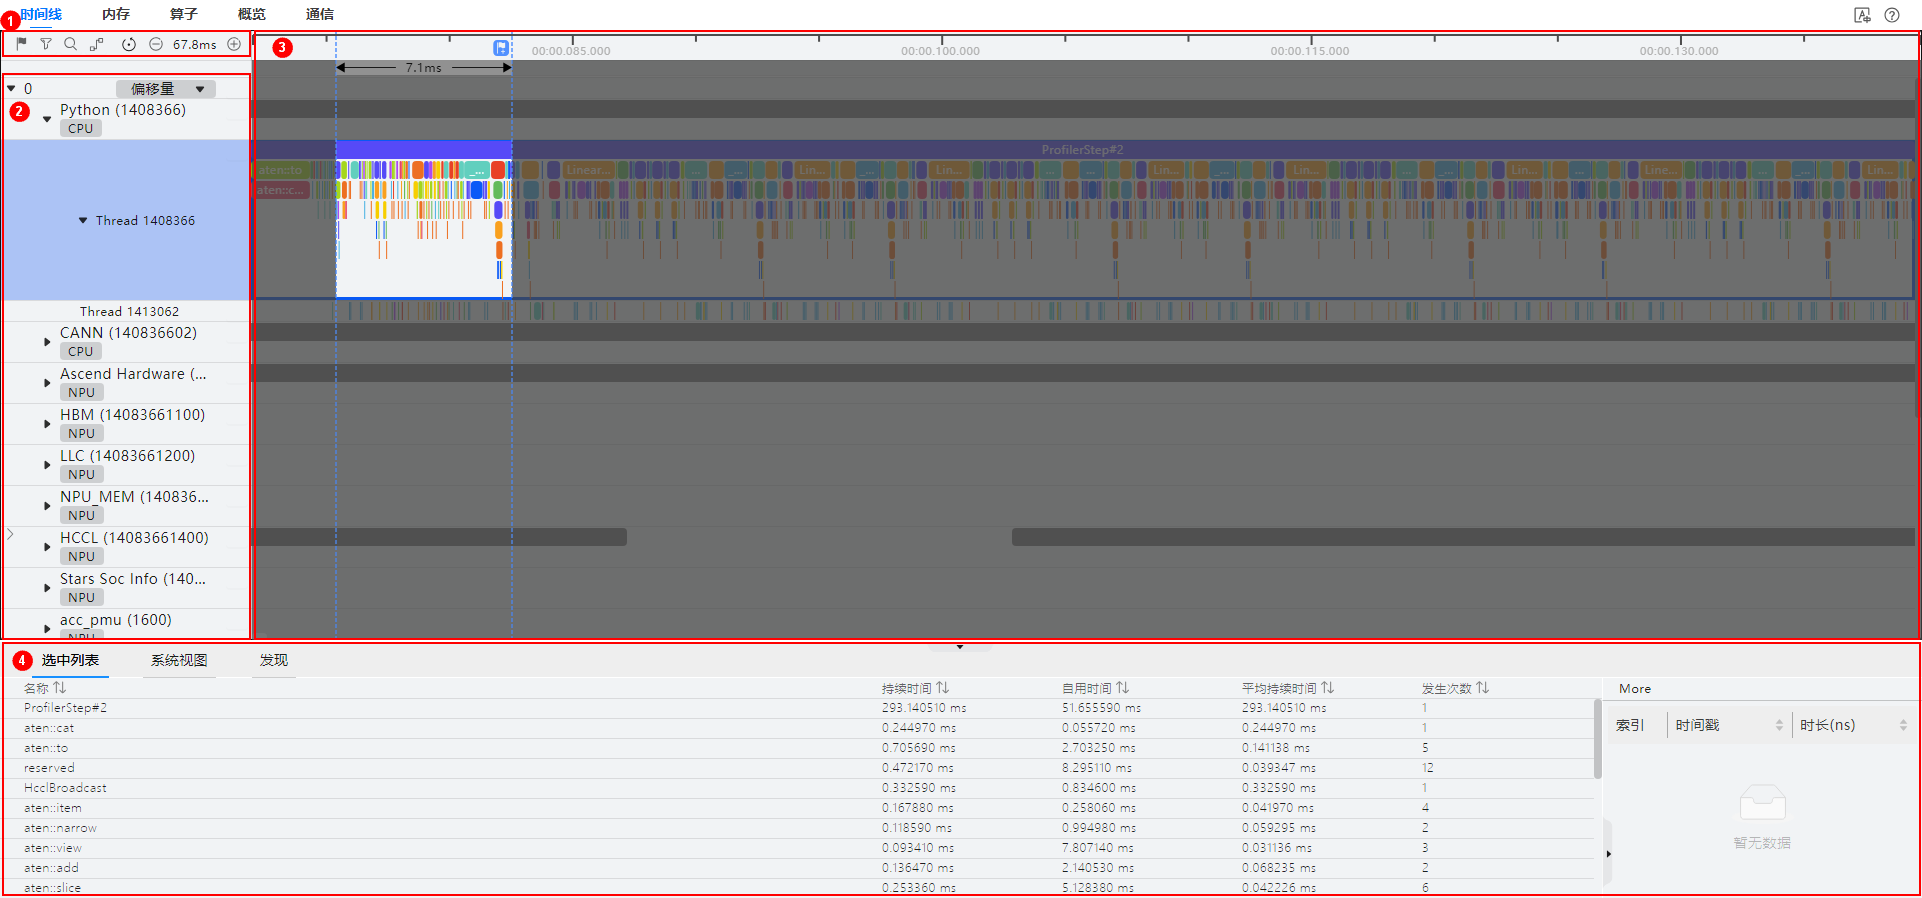The image size is (1922, 898).
Task: Click the flag marker icon in timeline toolbar
Action: pos(22,44)
